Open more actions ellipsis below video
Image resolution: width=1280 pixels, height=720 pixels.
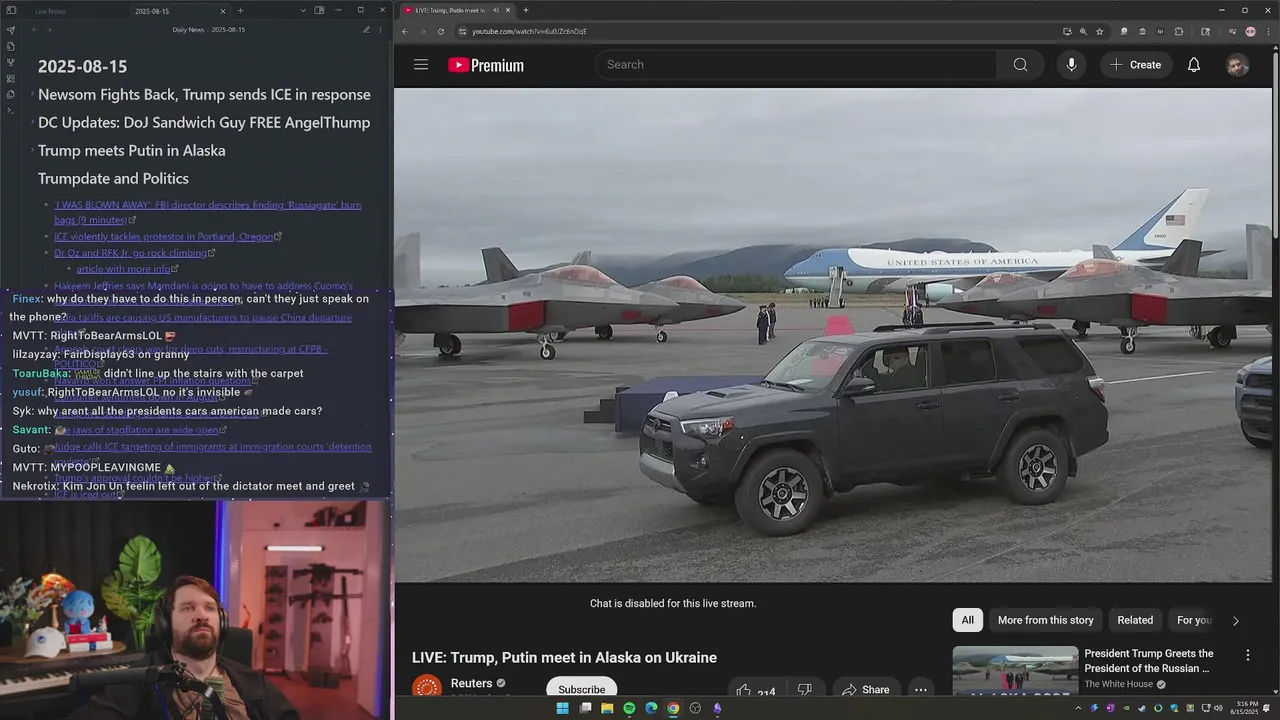pos(920,690)
